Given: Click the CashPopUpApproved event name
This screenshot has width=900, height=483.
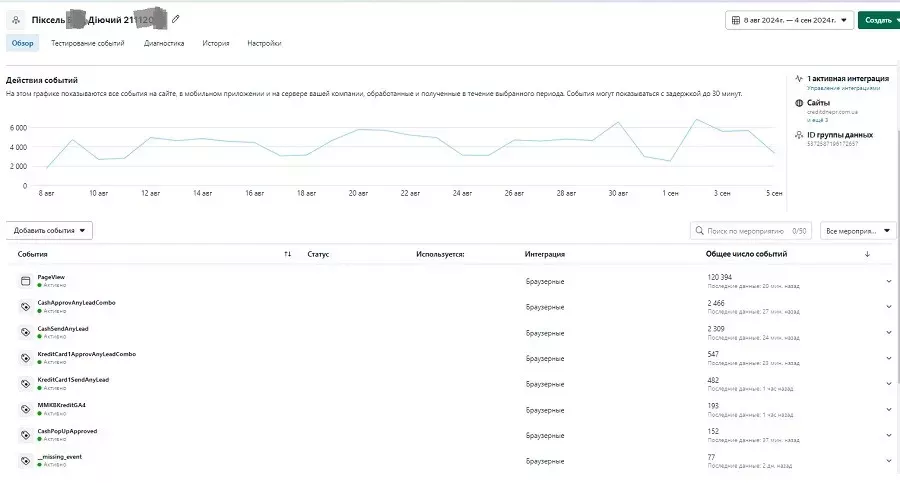Looking at the screenshot, I should [67, 431].
